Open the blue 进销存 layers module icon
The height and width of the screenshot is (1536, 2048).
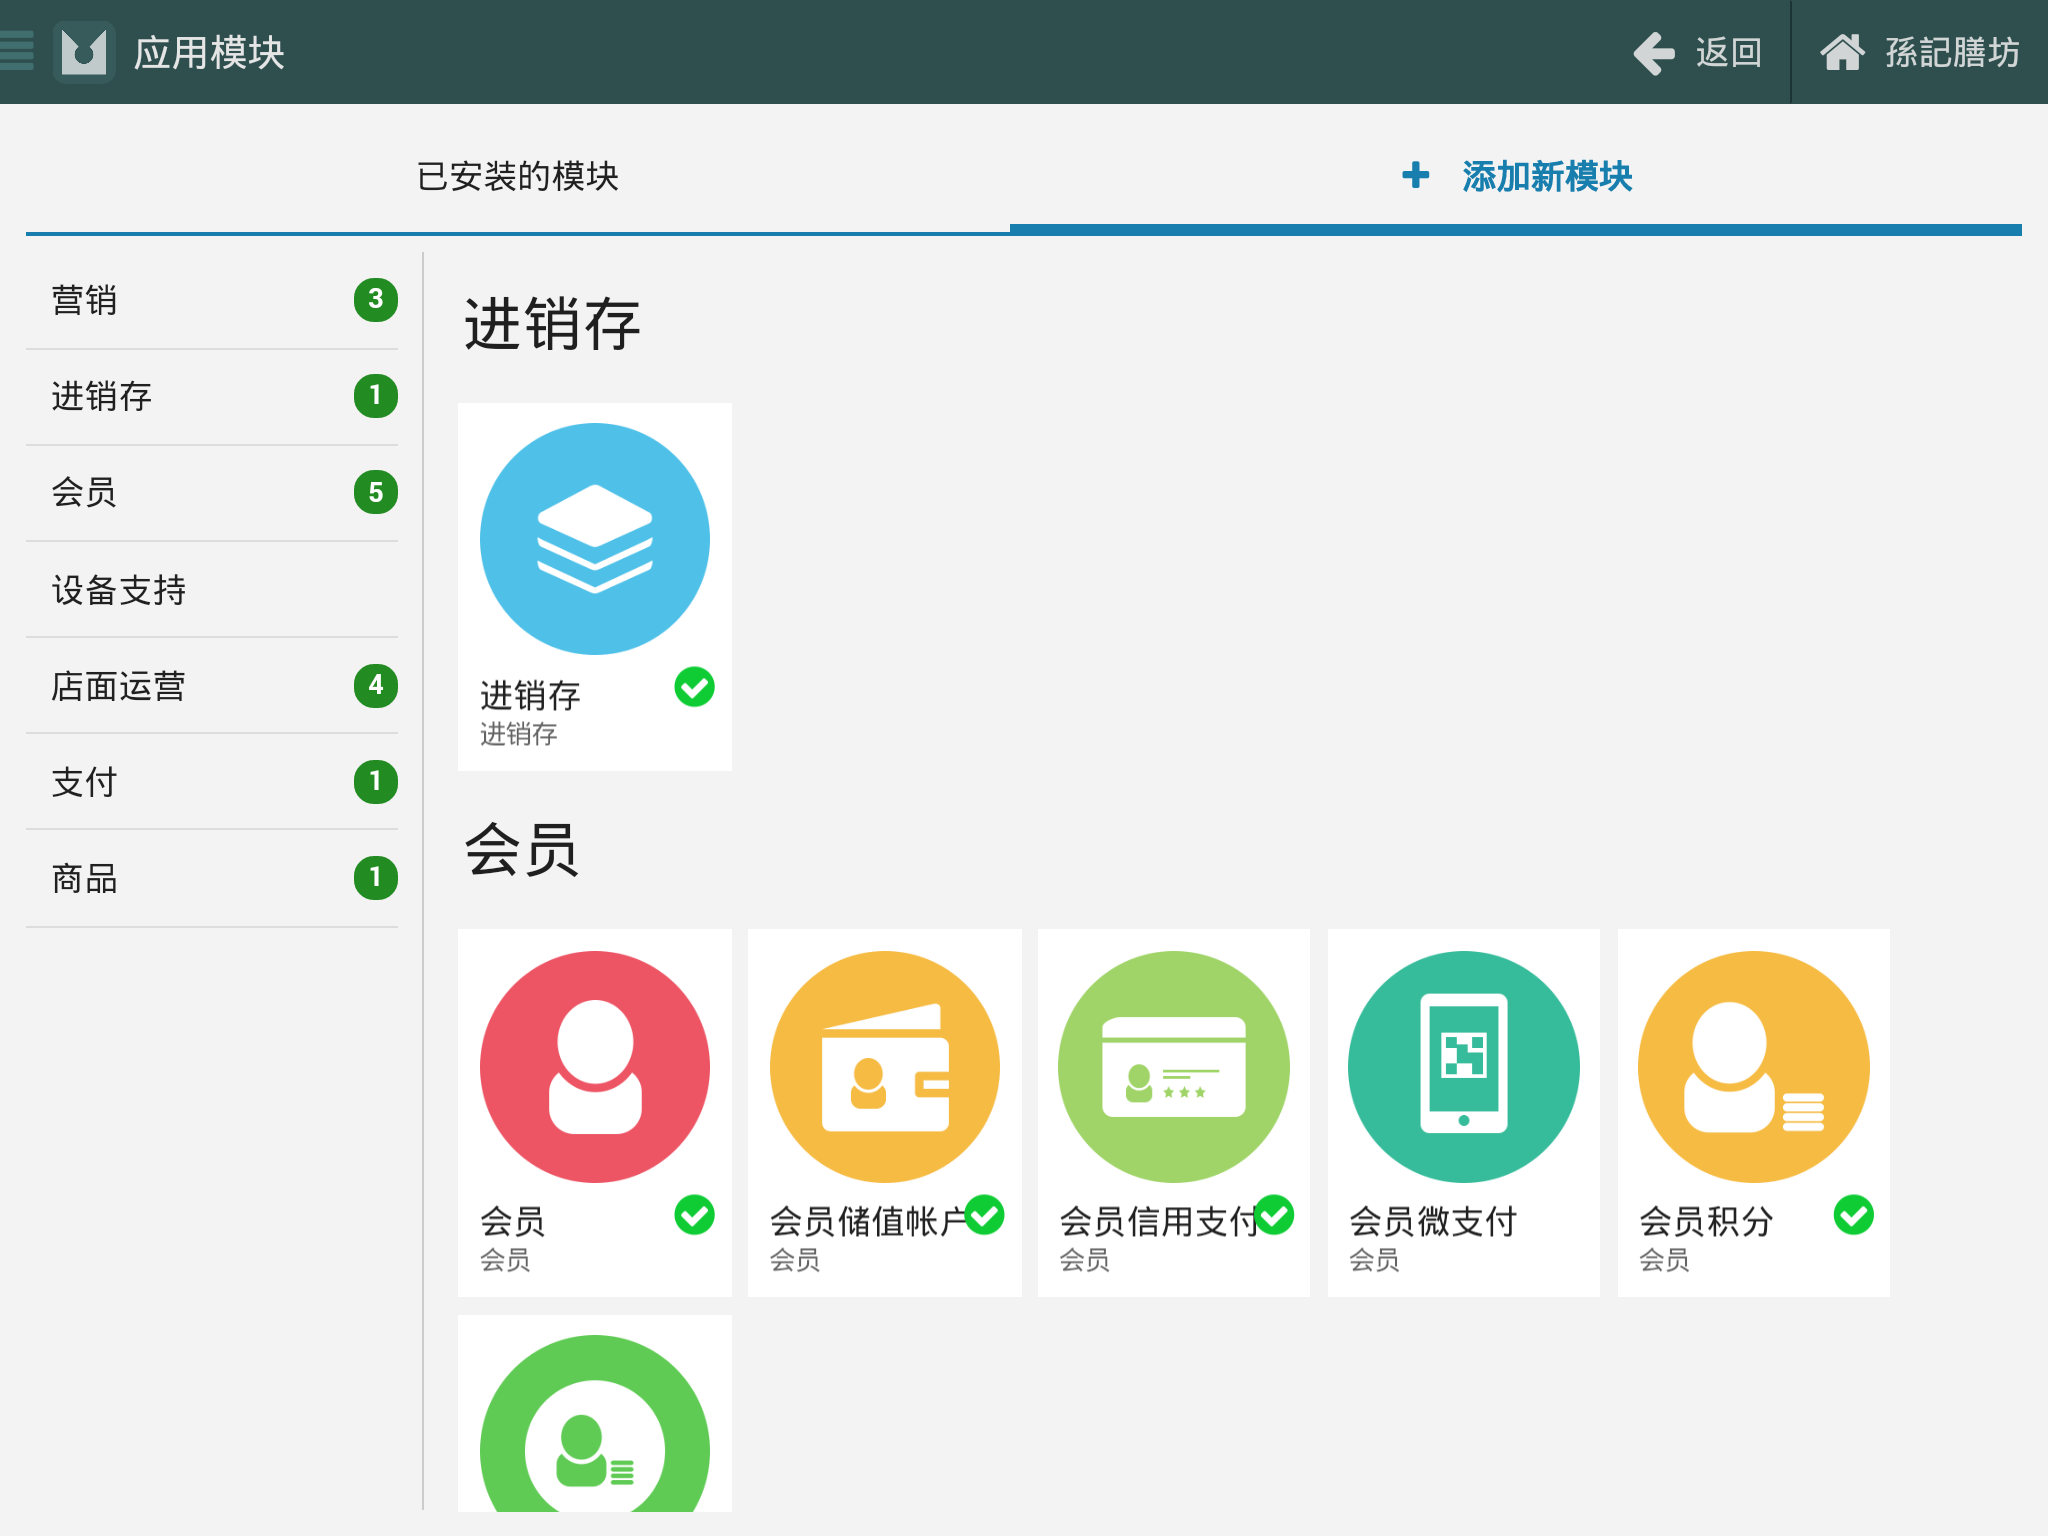click(x=595, y=539)
